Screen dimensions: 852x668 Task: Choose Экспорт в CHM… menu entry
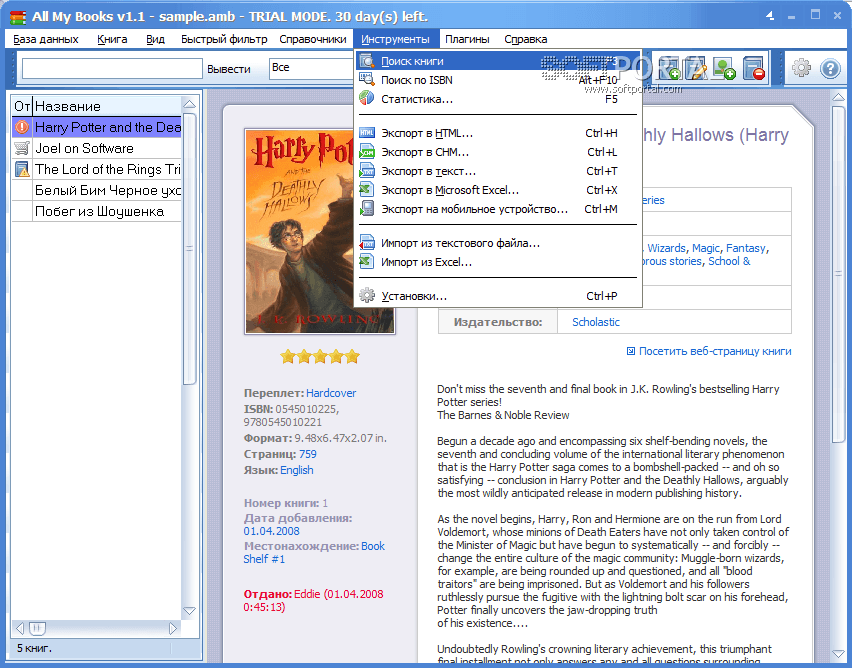[498, 152]
